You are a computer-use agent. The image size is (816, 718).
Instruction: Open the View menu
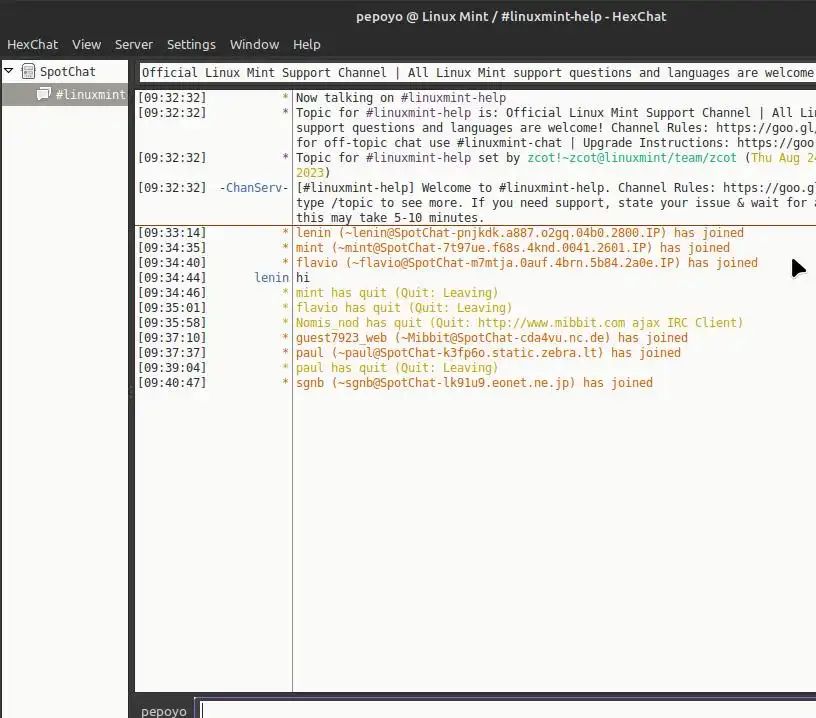click(86, 45)
